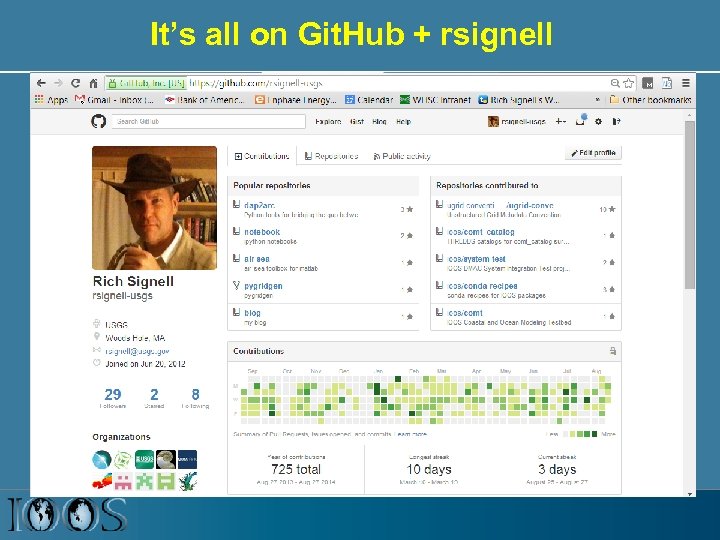The width and height of the screenshot is (720, 540).
Task: Expand the bookmarks overflow chevron
Action: (x=597, y=100)
